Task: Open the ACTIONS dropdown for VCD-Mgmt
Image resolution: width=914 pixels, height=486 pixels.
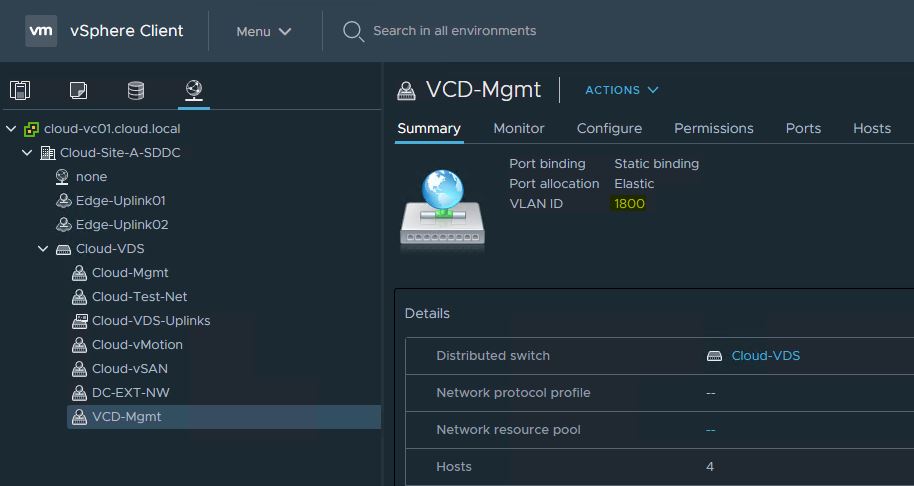Action: 622,90
